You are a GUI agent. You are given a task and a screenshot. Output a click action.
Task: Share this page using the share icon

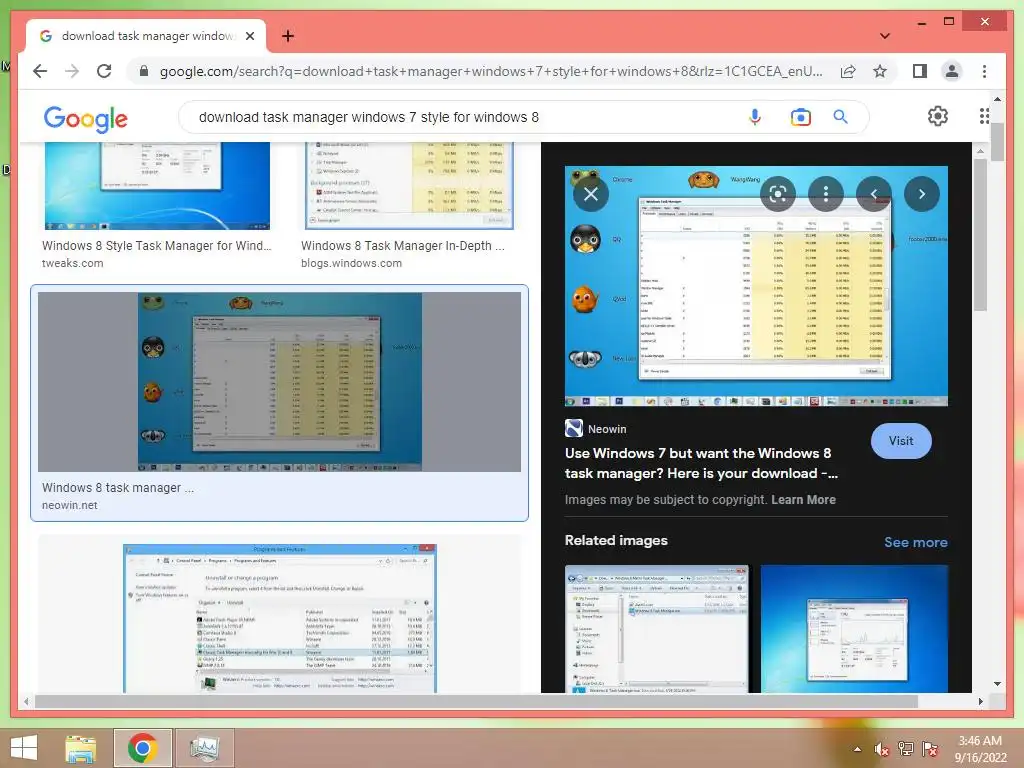(x=848, y=71)
